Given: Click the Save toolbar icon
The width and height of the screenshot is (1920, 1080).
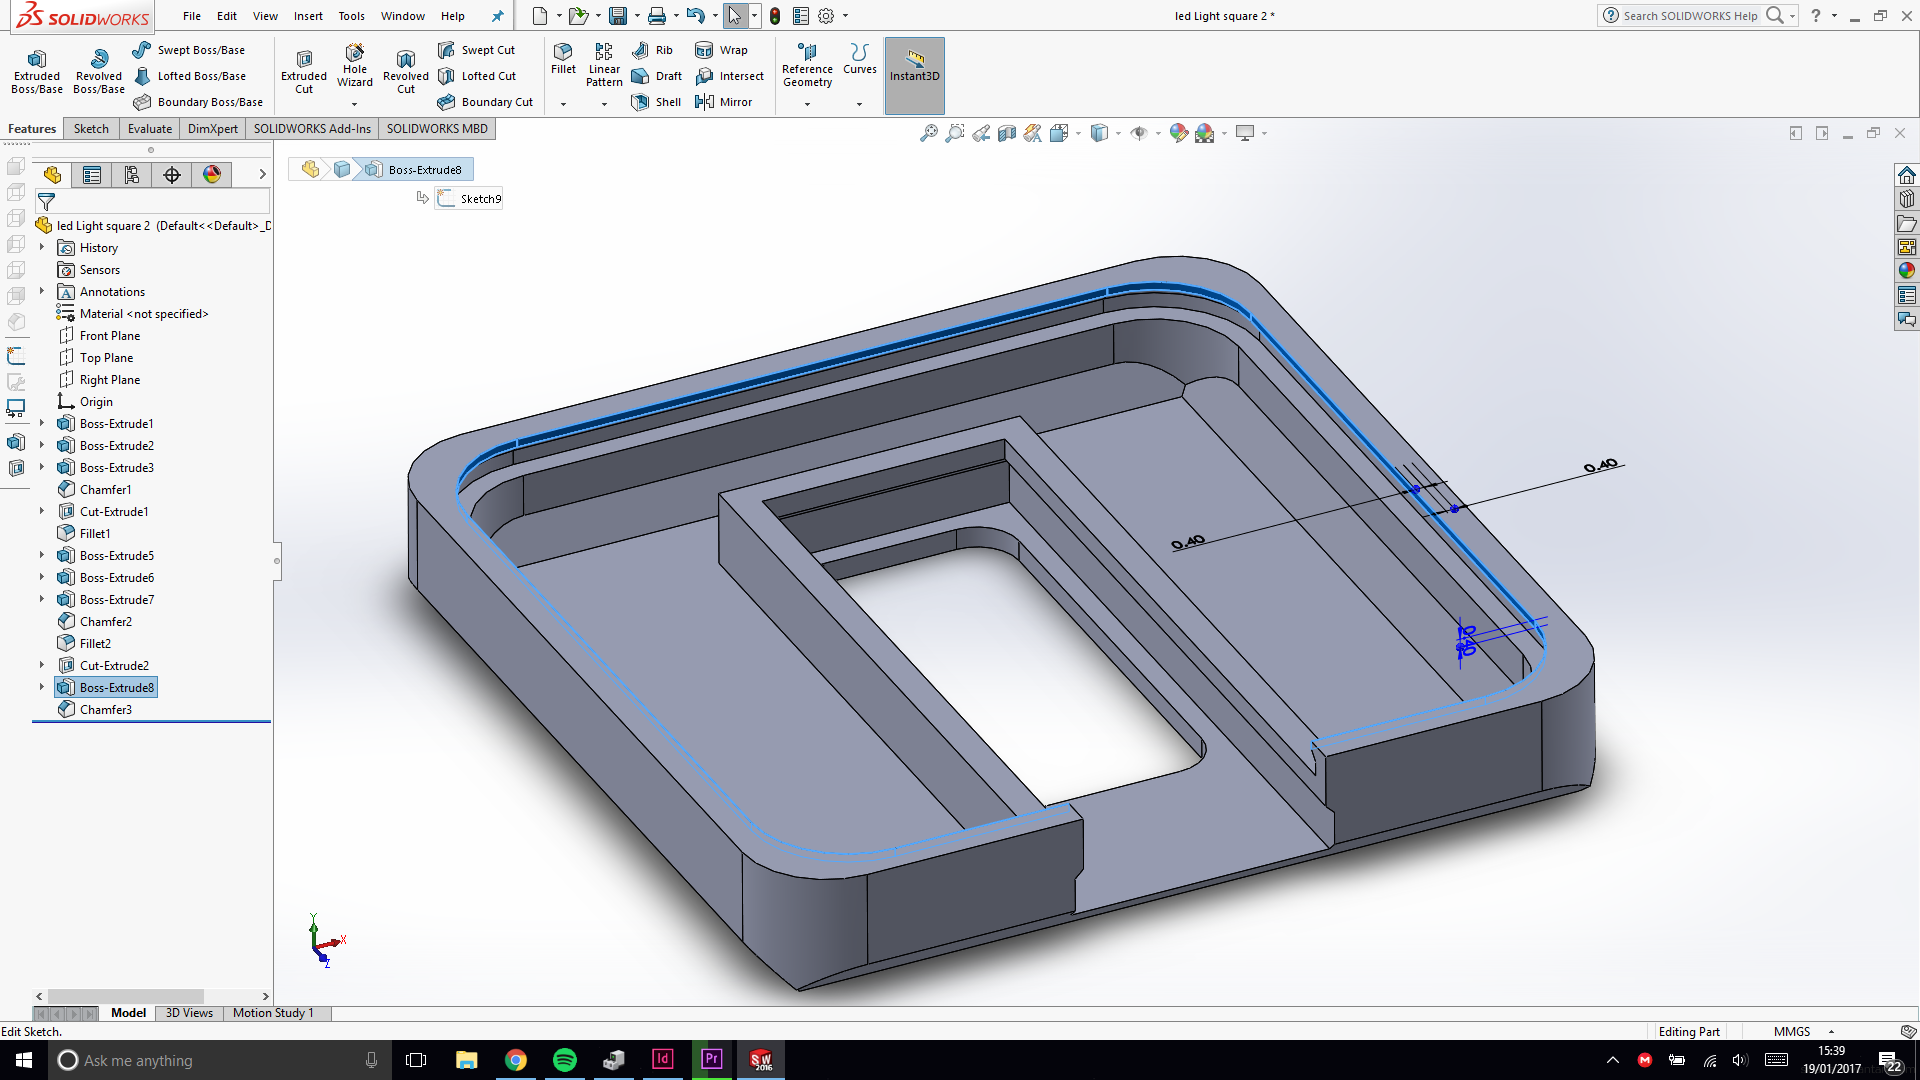Looking at the screenshot, I should click(618, 16).
